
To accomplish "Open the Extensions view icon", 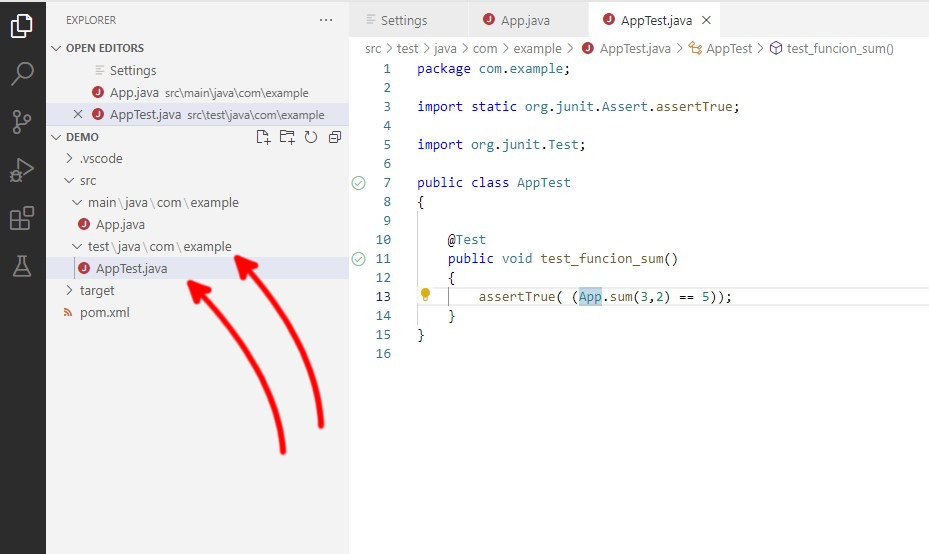I will [22, 218].
